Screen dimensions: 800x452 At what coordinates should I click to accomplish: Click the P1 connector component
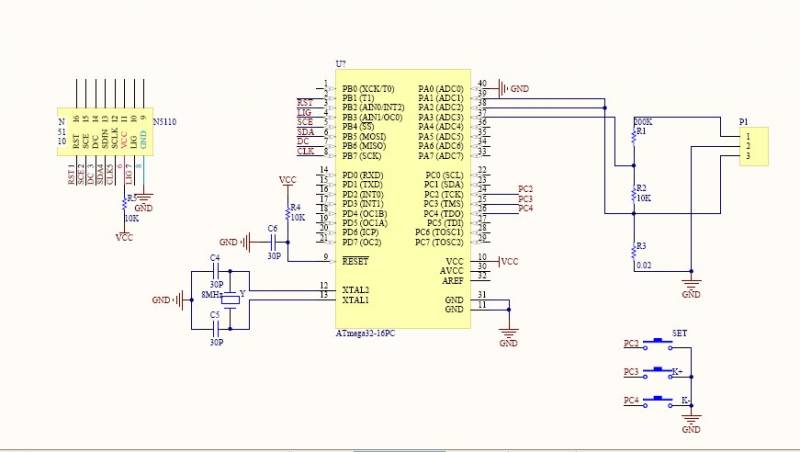point(754,146)
